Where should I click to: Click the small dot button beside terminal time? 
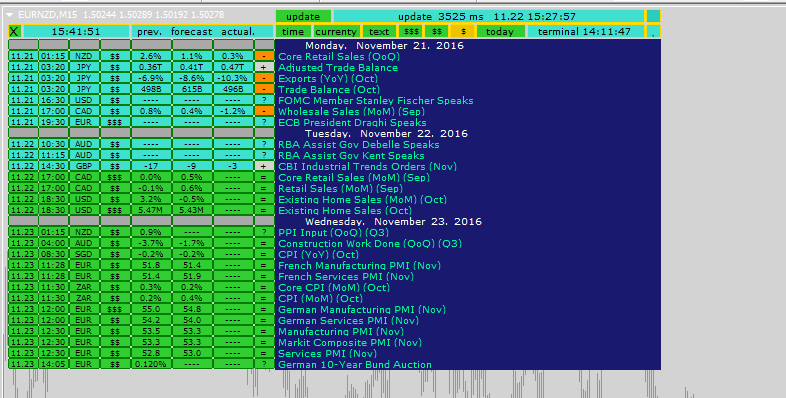click(x=654, y=32)
